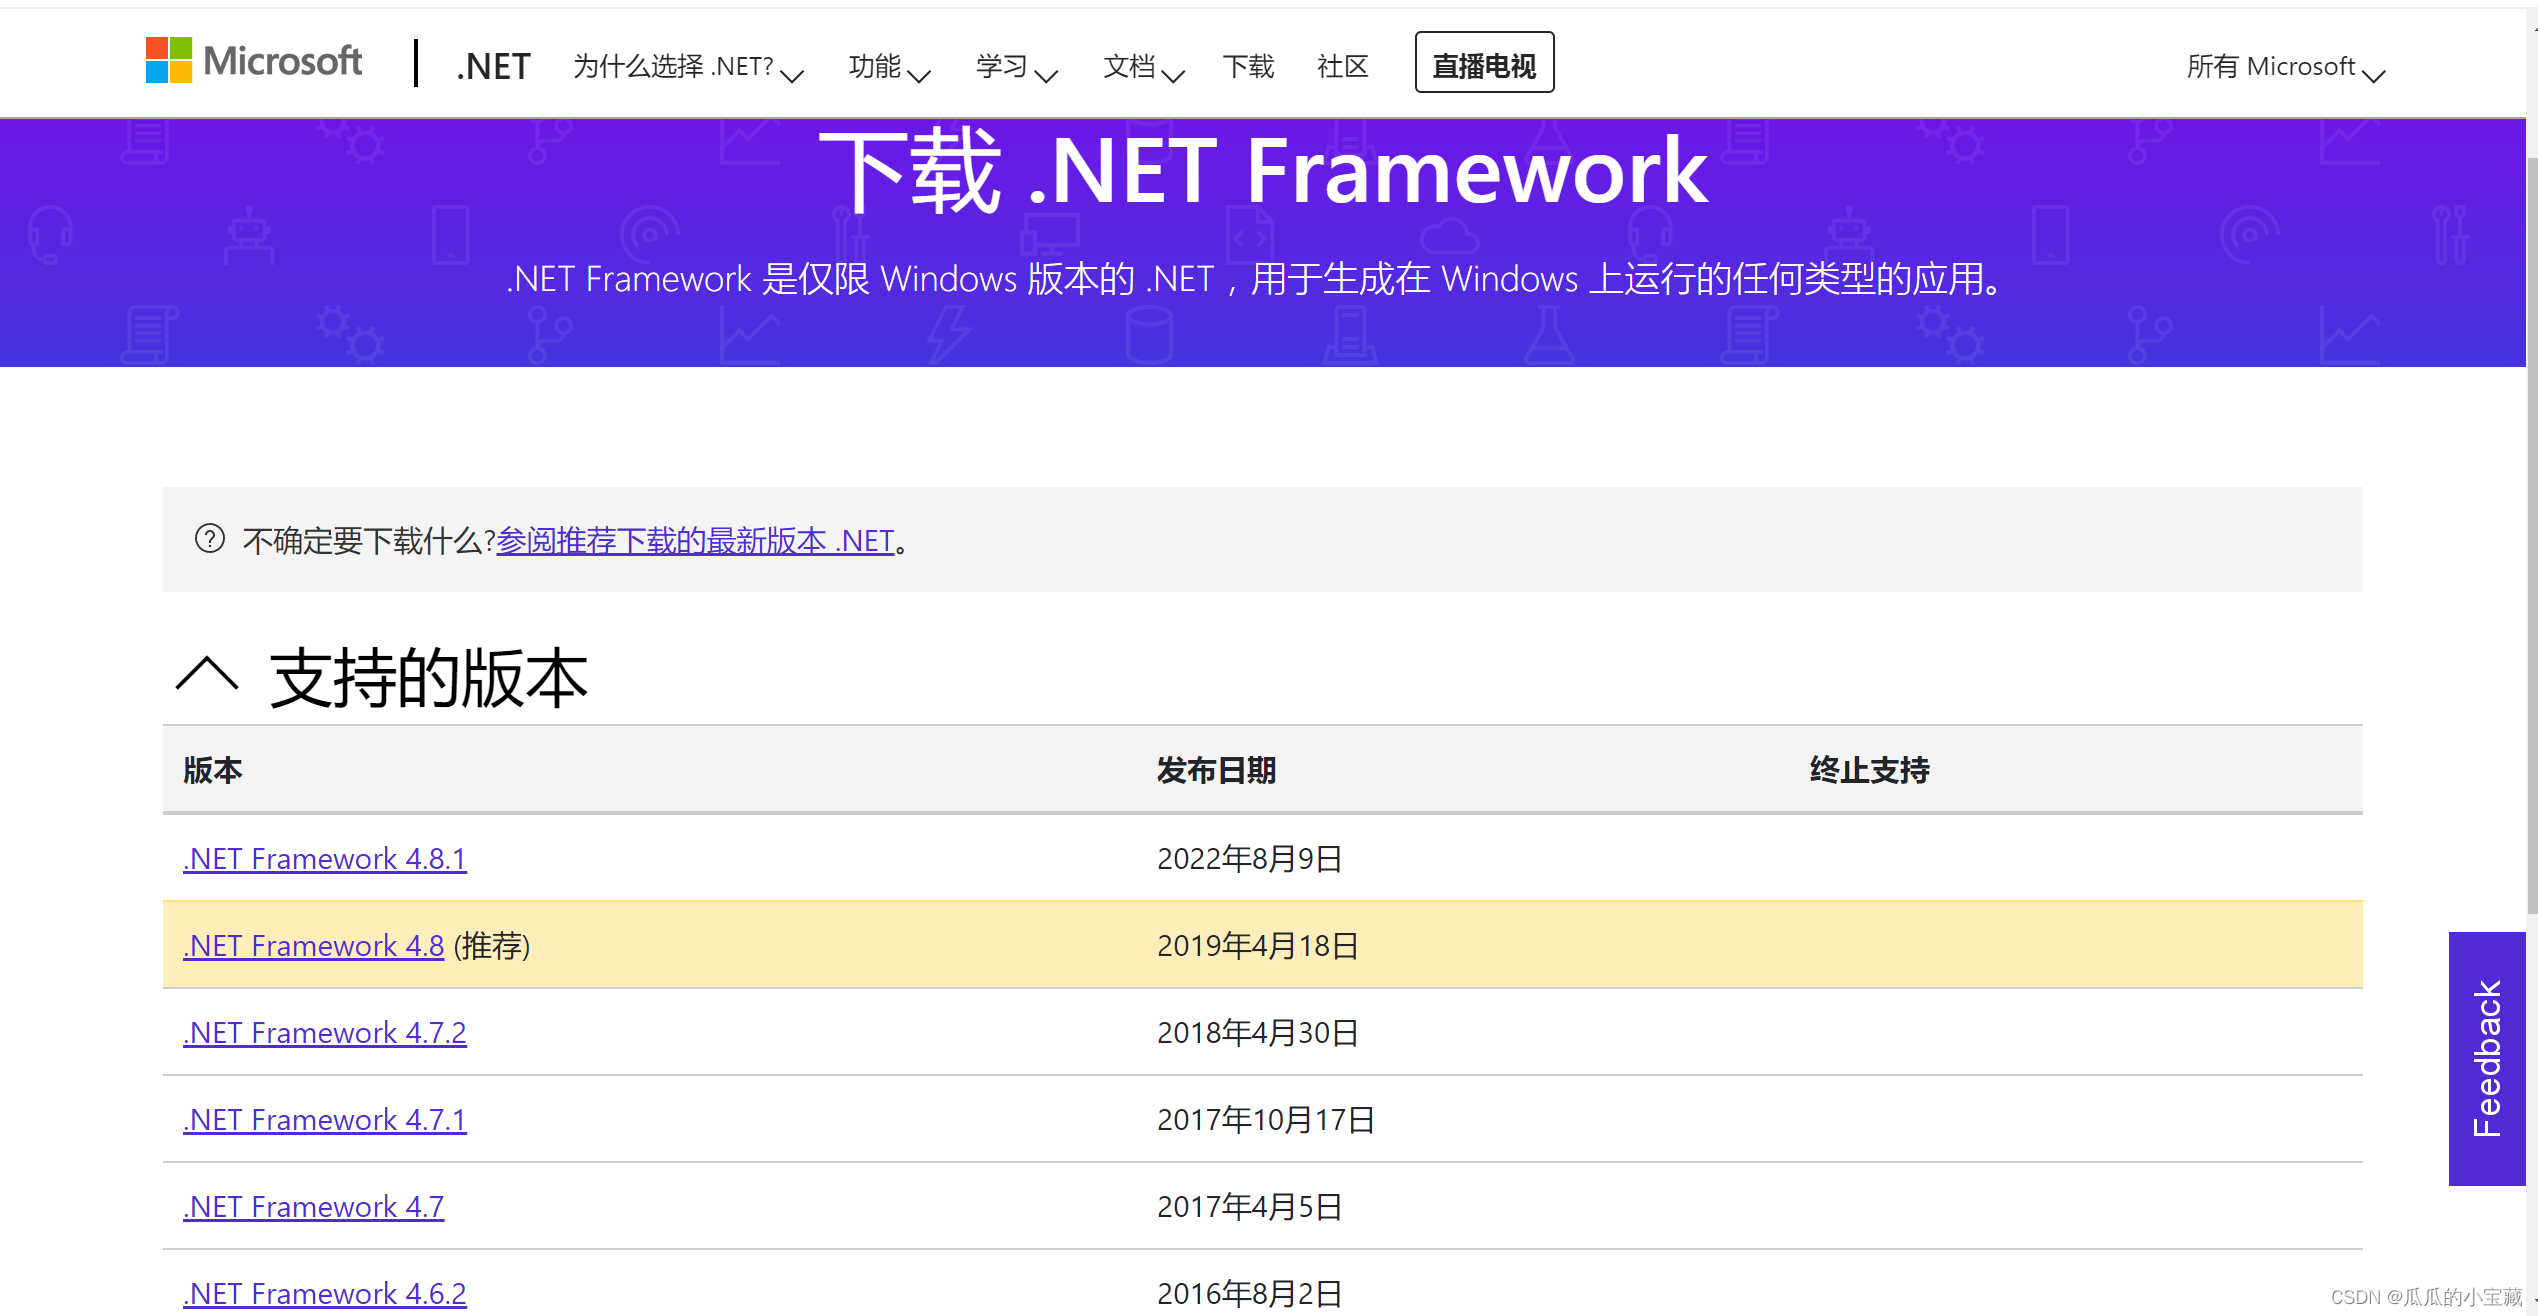Image resolution: width=2538 pixels, height=1316 pixels.
Task: Open .NET Framework 4.7 link
Action: click(x=313, y=1207)
